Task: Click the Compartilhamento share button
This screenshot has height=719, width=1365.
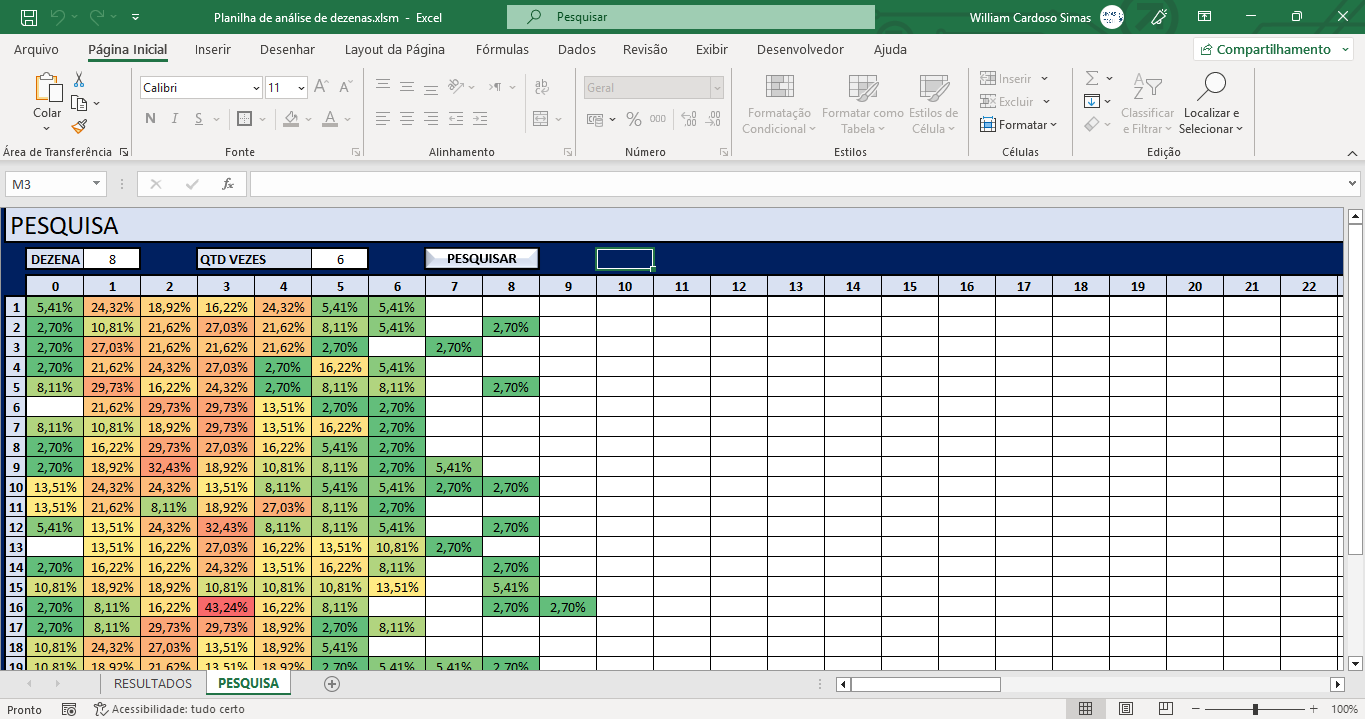Action: (x=1272, y=49)
